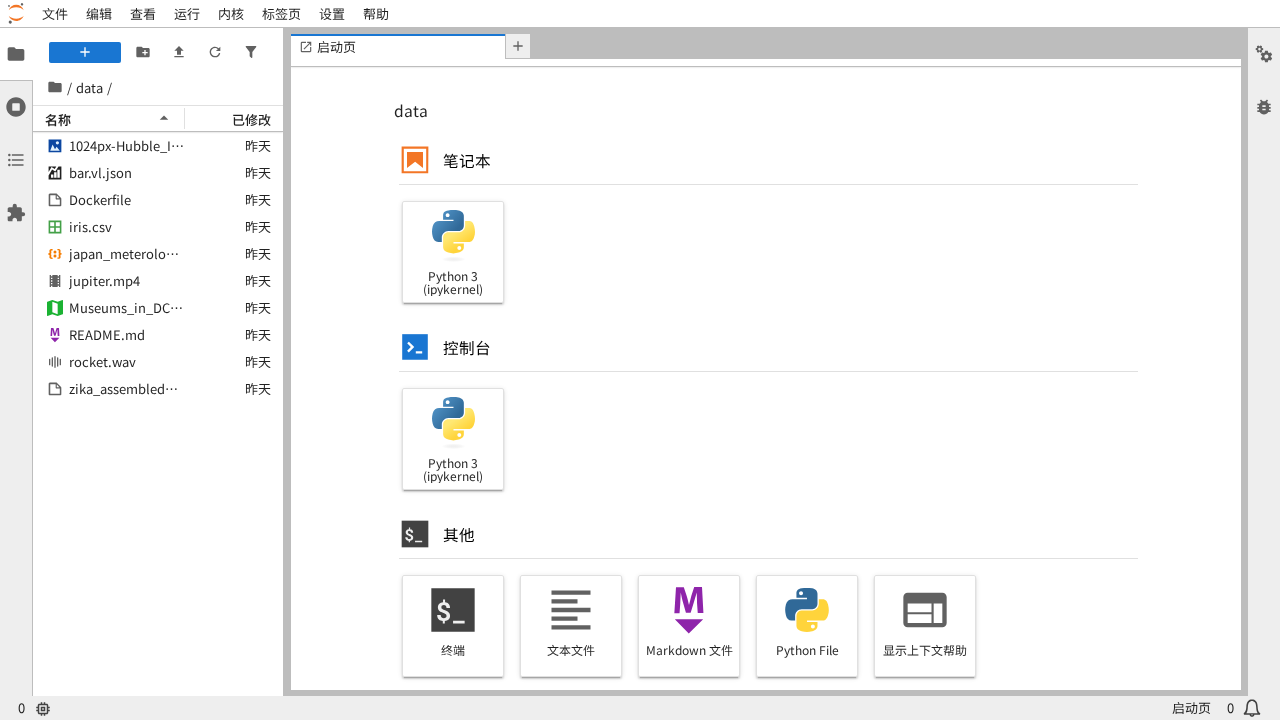The height and width of the screenshot is (720, 1280).
Task: Open the Running Terminals and Kernels panel
Action: coord(16,107)
